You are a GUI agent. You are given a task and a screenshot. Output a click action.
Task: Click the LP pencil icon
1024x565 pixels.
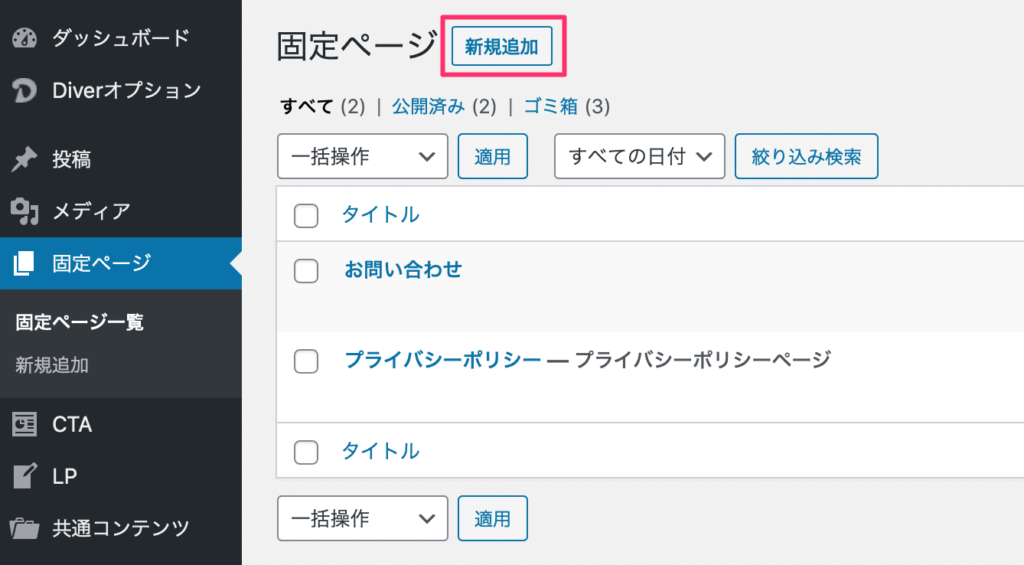pos(24,476)
